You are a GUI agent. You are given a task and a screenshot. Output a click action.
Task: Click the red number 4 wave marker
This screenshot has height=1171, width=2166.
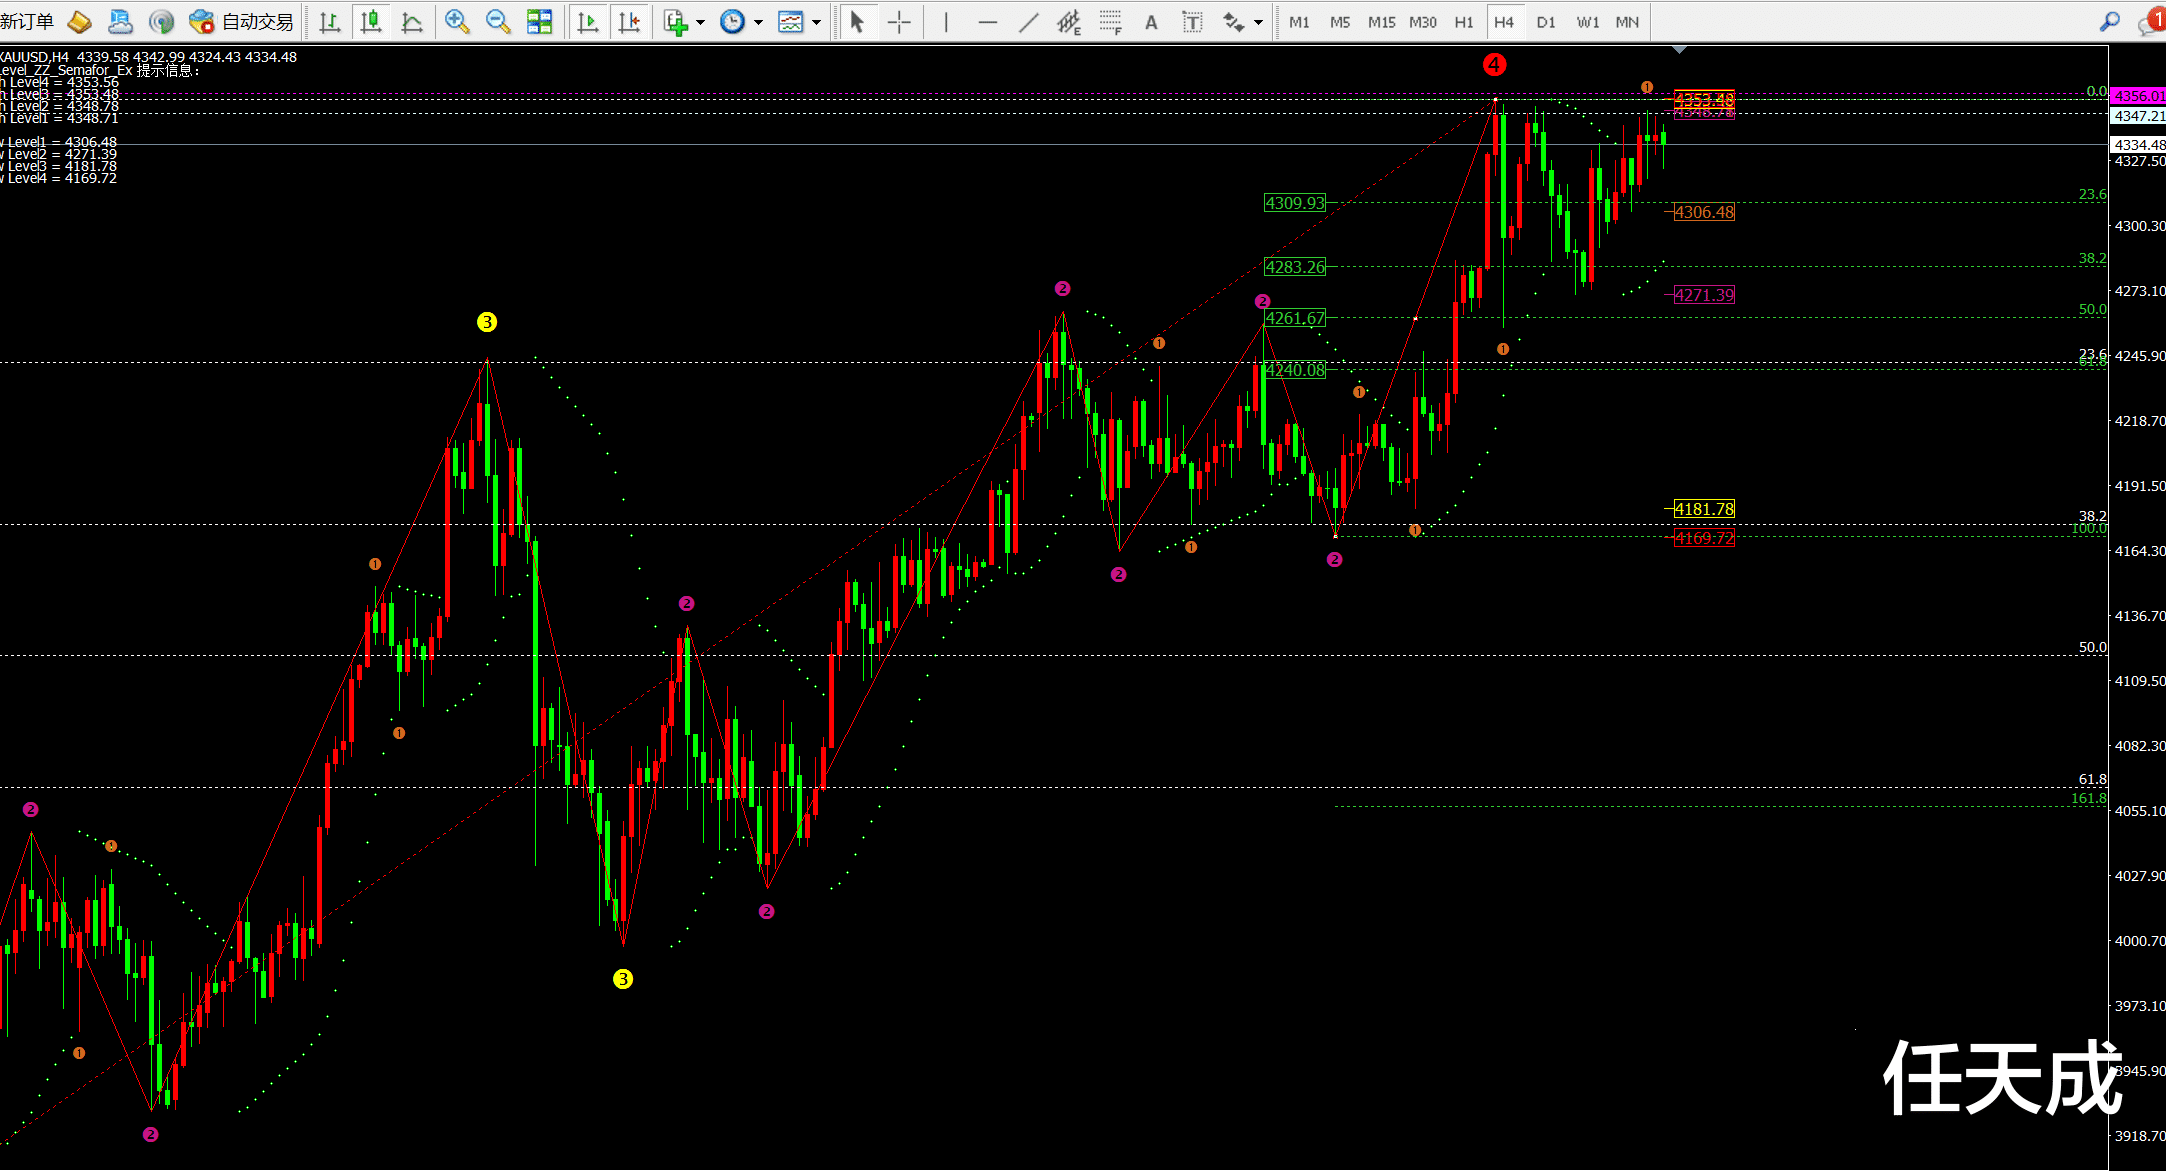click(1494, 65)
